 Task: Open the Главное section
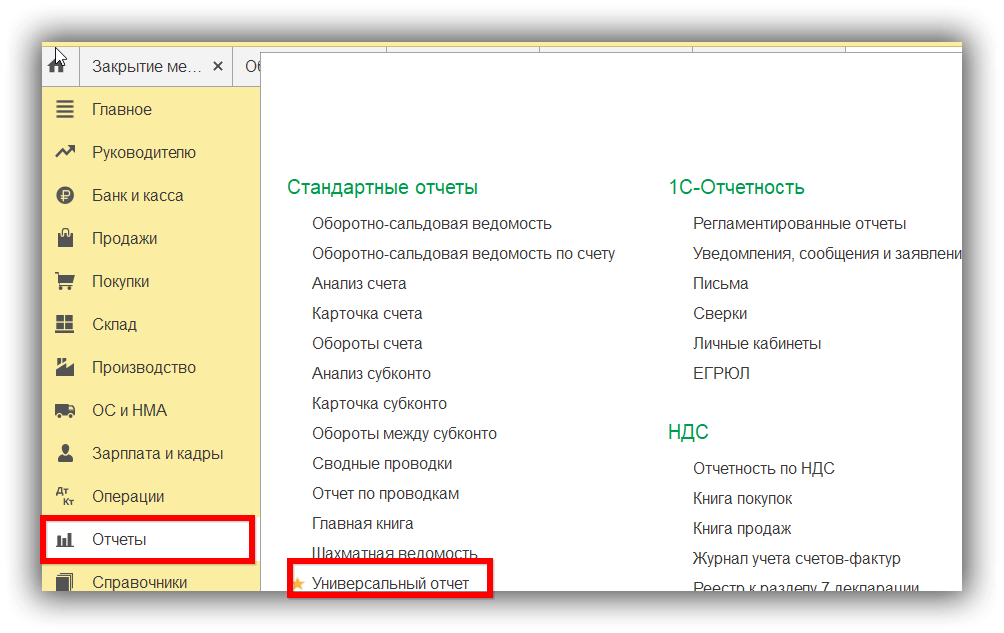pos(122,109)
